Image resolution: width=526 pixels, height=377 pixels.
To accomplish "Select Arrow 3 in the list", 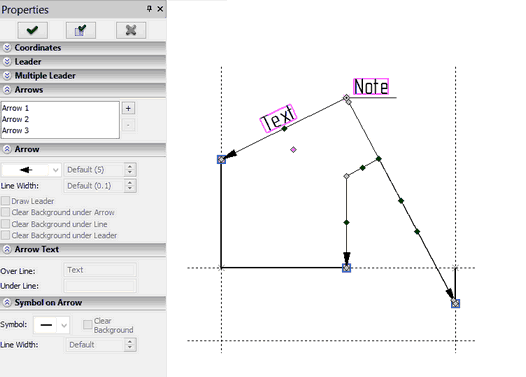I will [15, 130].
